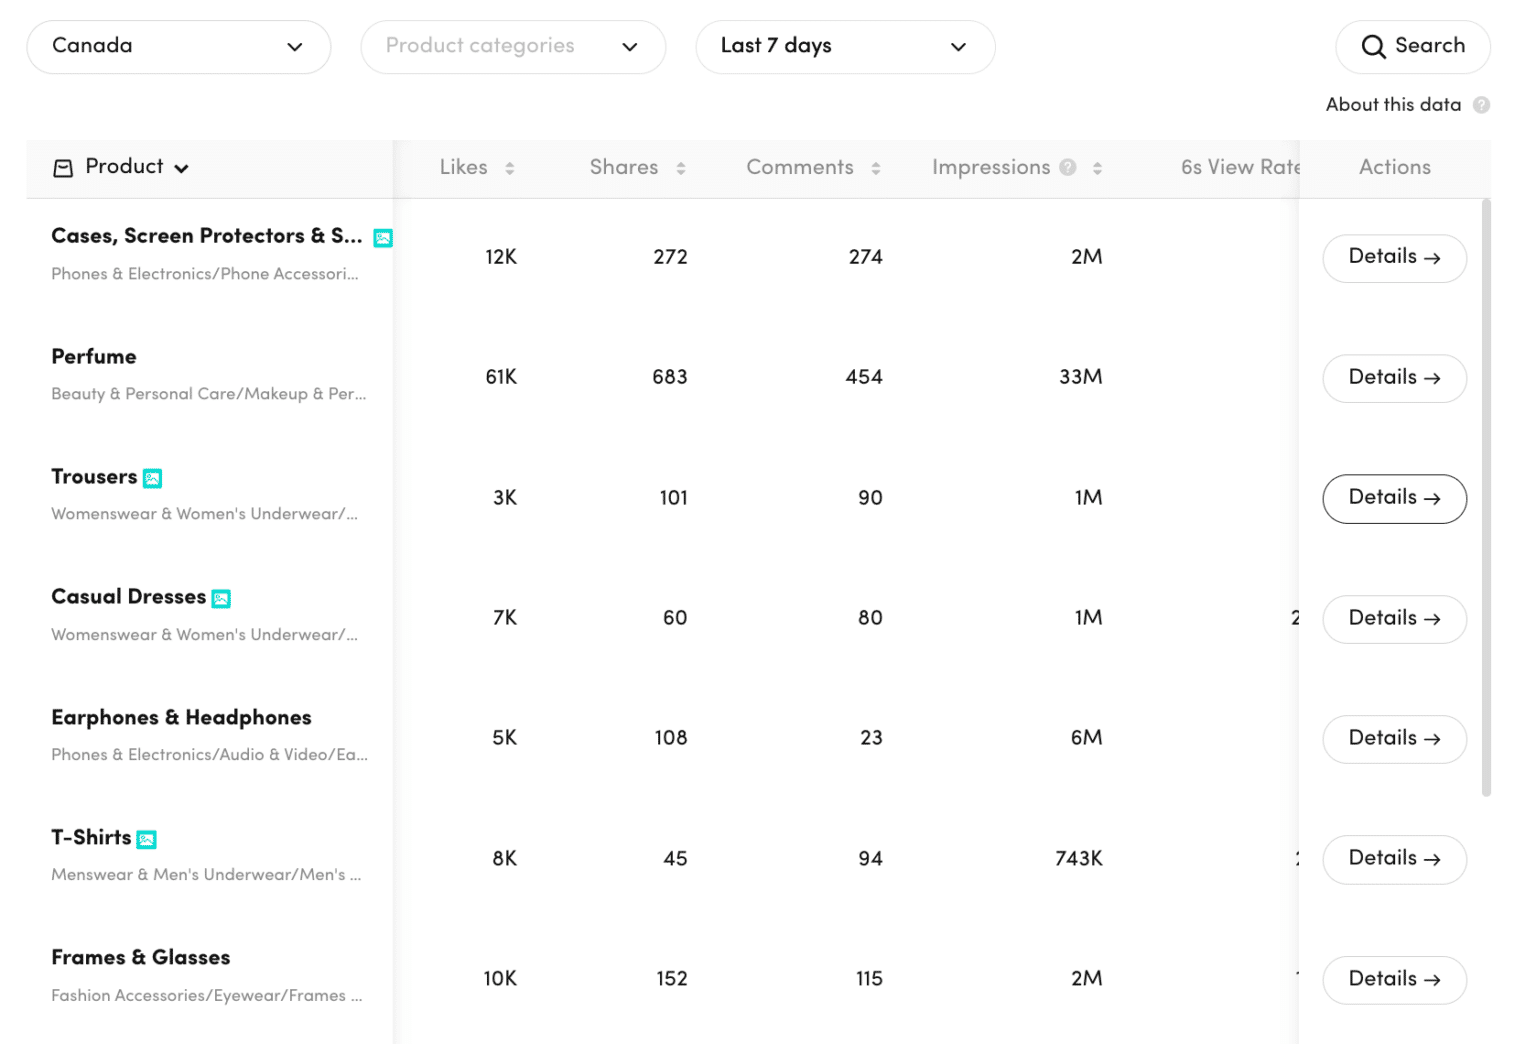1536x1044 pixels.
Task: Click the Impressions column info tooltip icon
Action: coord(1068,167)
